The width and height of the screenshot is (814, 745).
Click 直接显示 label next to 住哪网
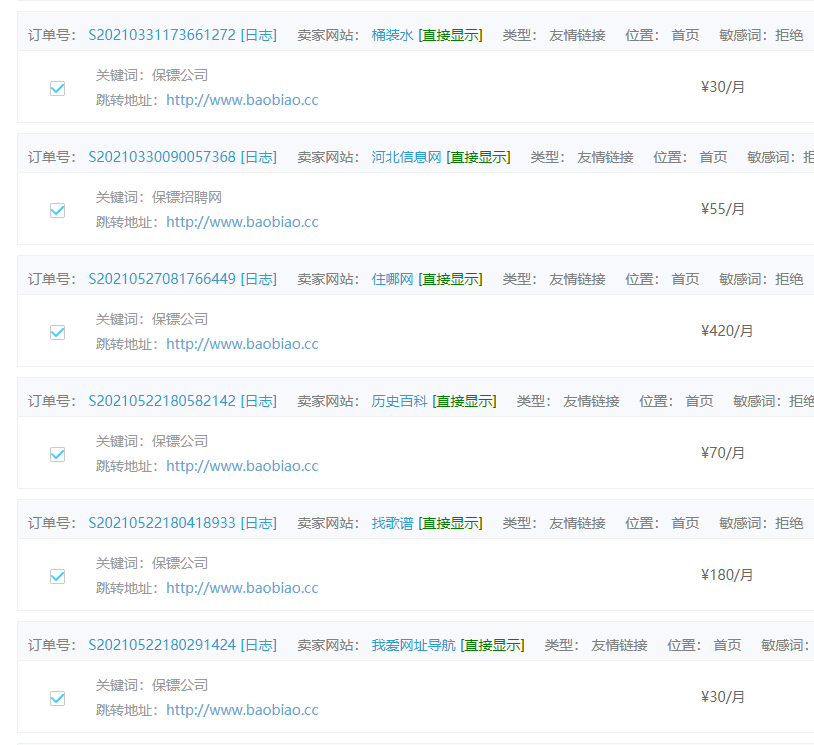(450, 279)
